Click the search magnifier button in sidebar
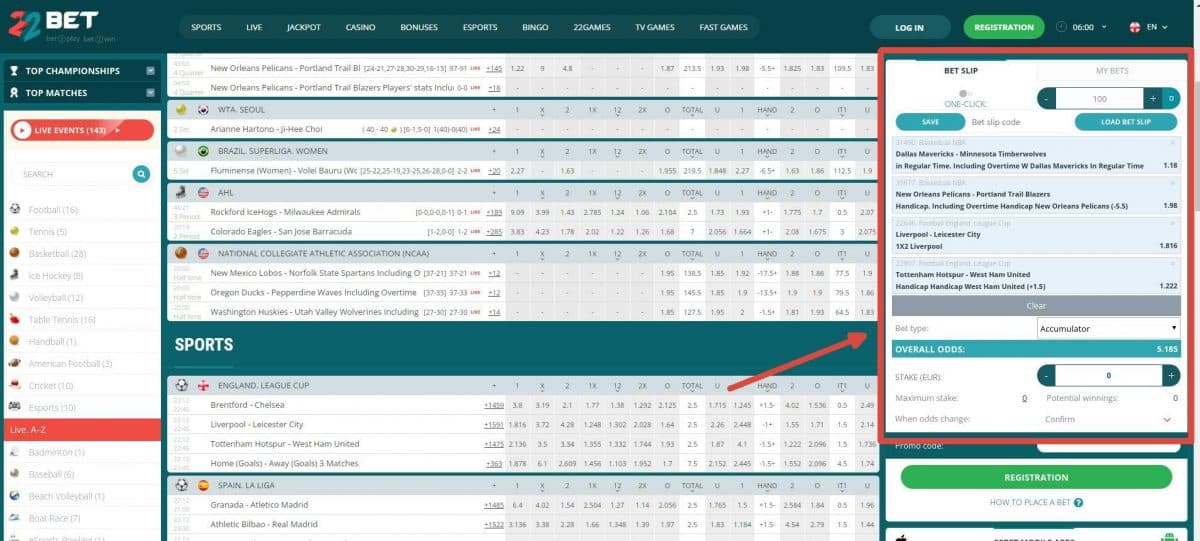 [x=142, y=174]
